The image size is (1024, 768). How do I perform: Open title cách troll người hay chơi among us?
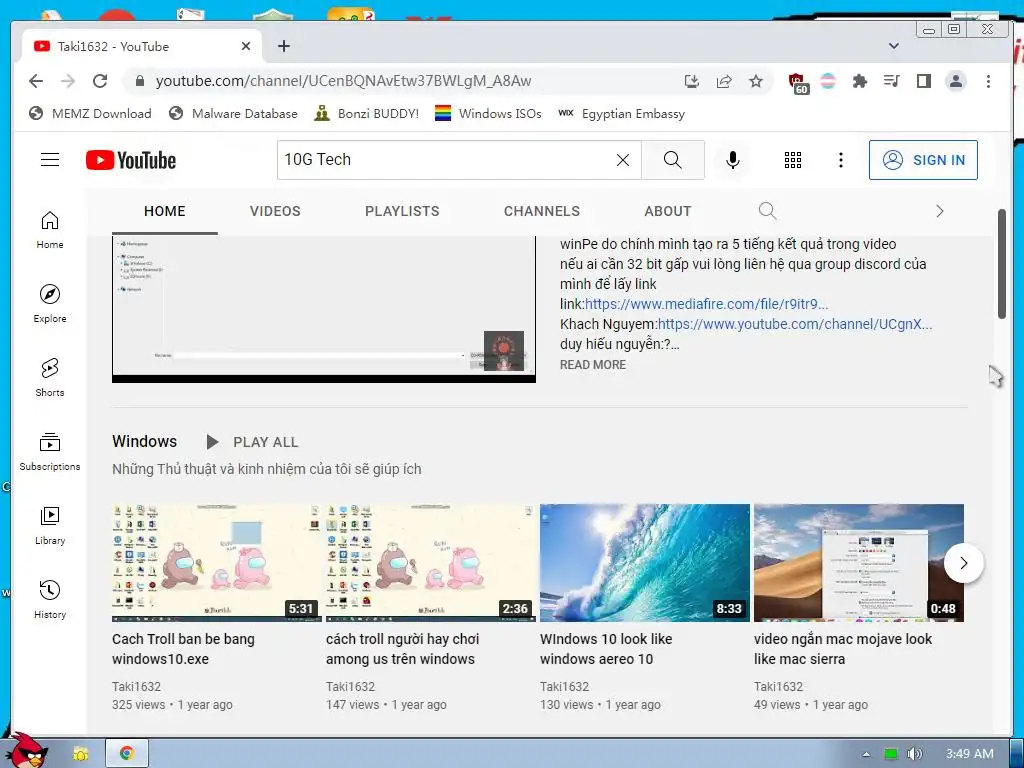[x=402, y=649]
